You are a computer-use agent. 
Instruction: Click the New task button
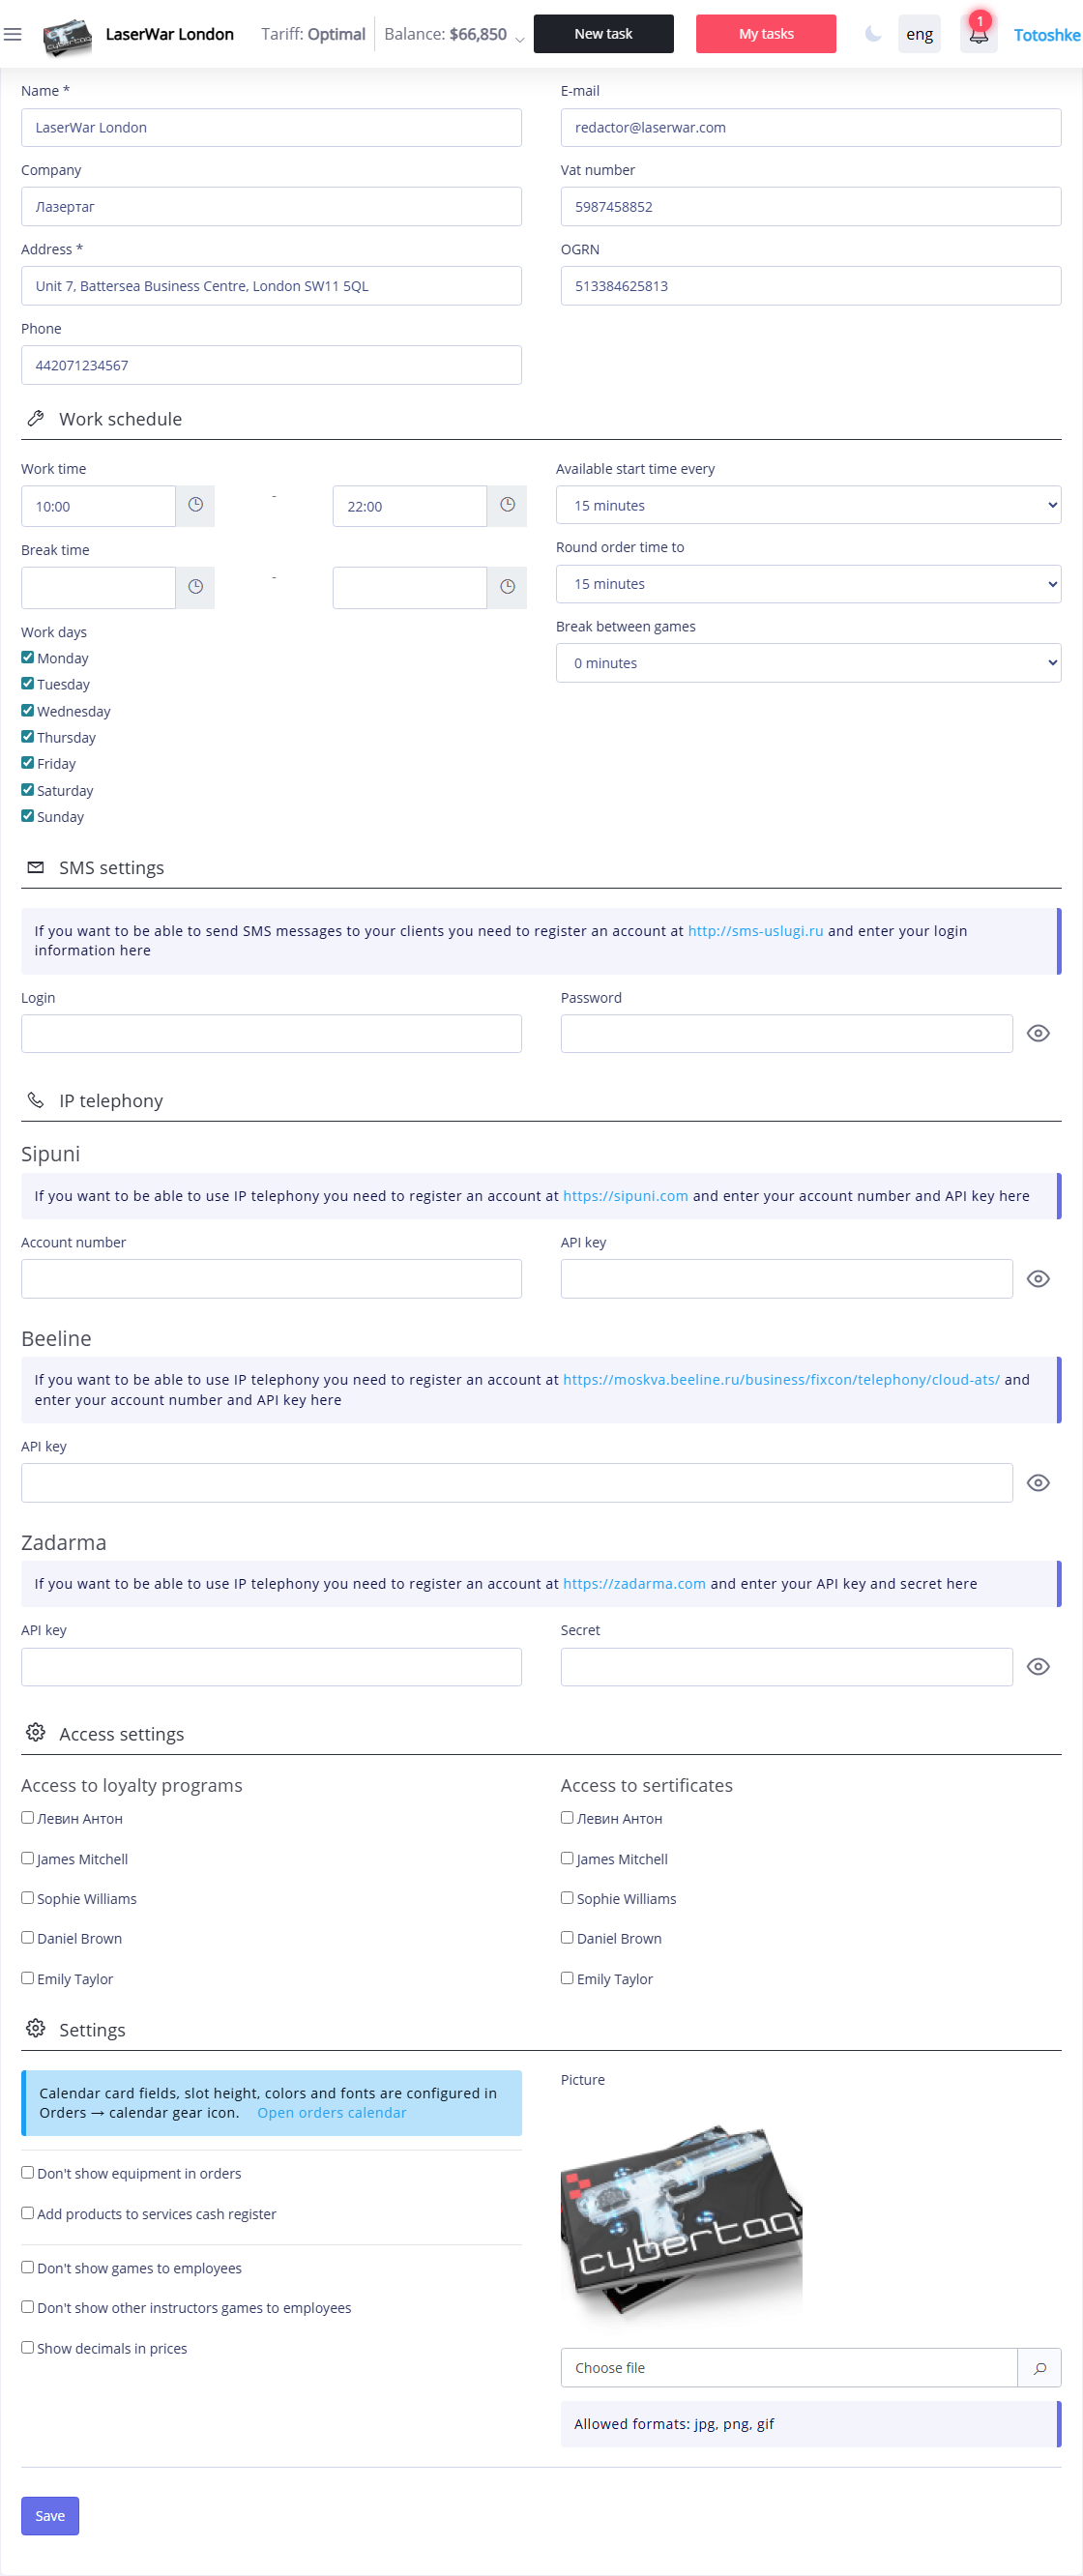tap(603, 34)
